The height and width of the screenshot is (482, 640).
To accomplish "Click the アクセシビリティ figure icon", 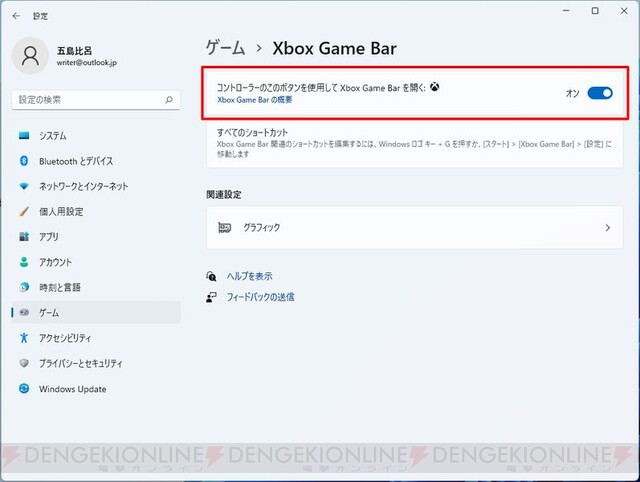I will click(x=24, y=338).
